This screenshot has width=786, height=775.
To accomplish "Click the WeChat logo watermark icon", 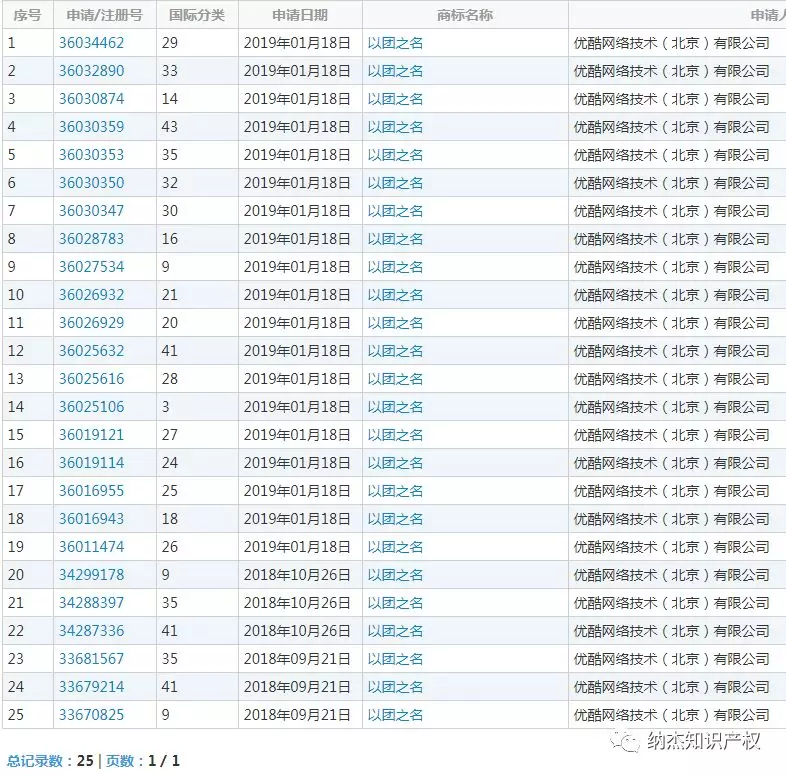I will [x=629, y=742].
